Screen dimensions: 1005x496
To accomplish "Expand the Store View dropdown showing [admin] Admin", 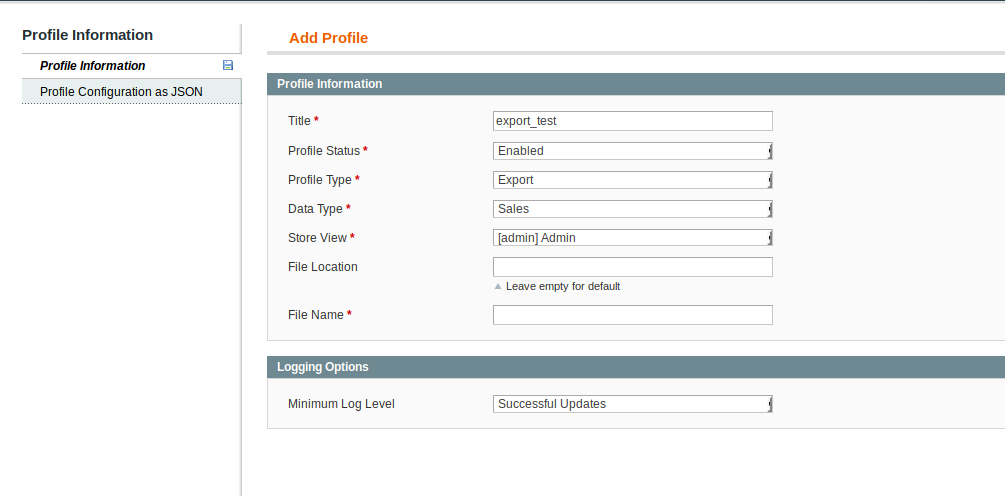I will point(633,238).
